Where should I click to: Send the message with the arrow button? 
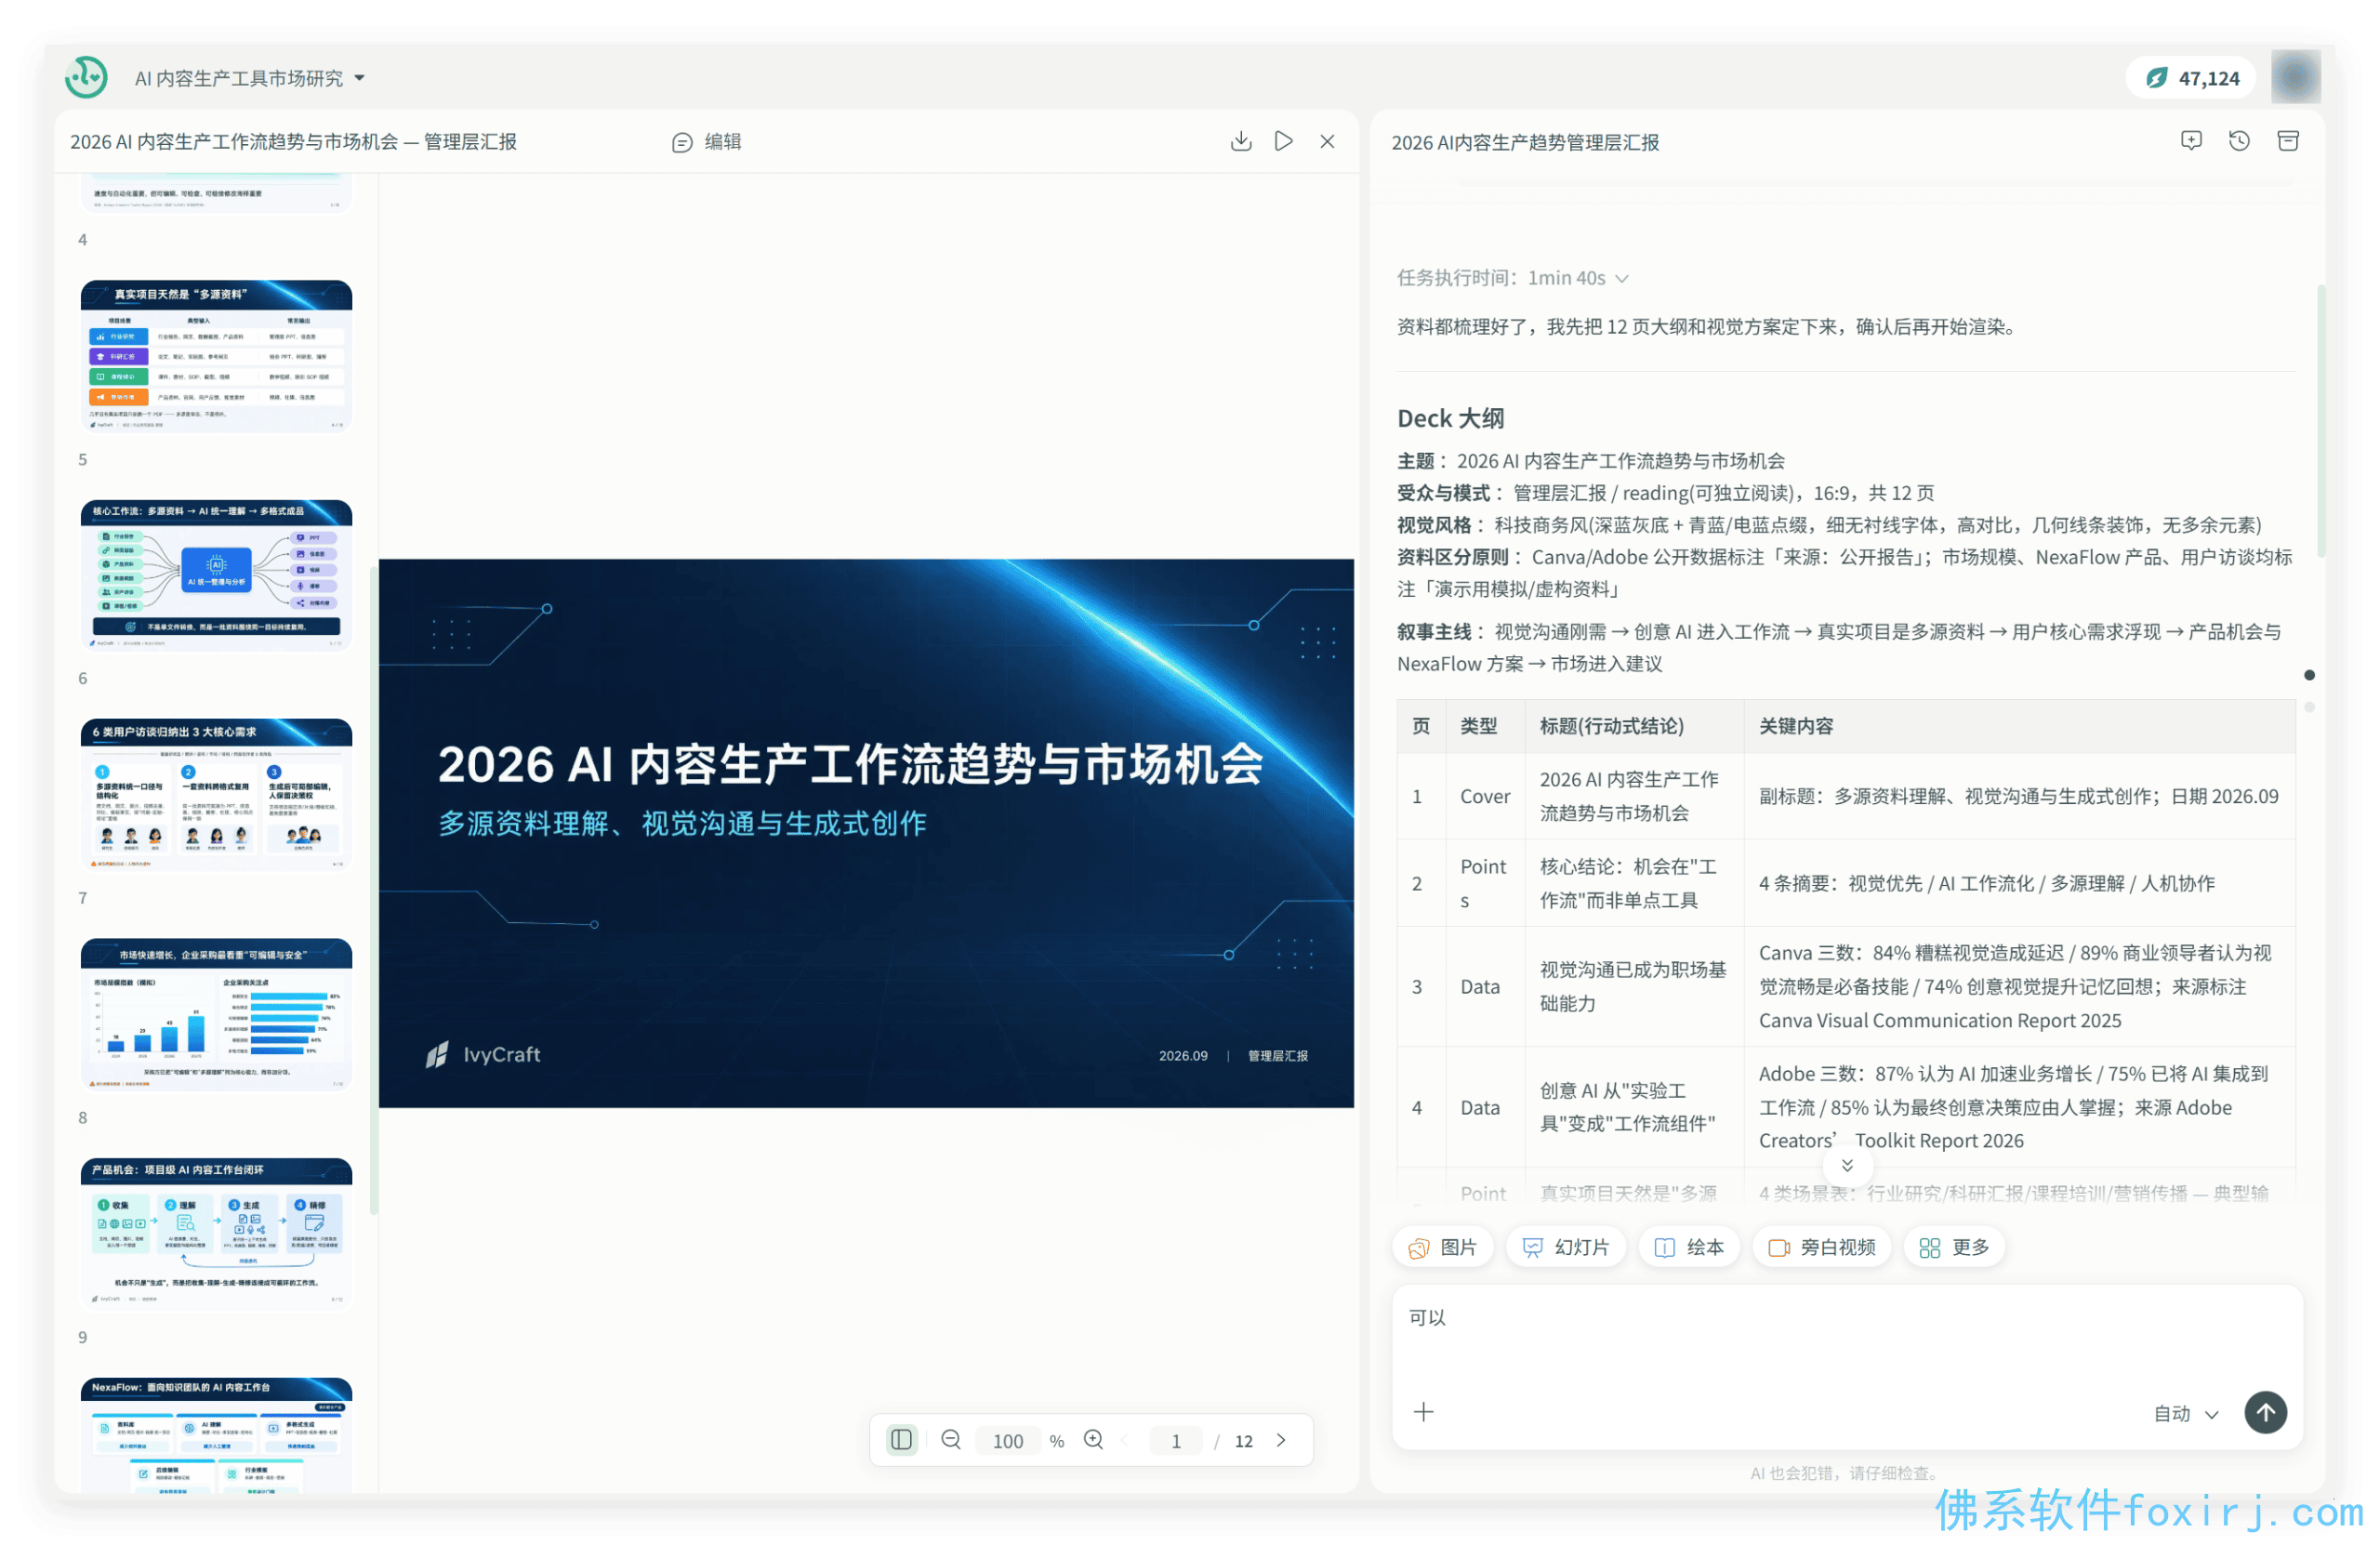point(2266,1412)
